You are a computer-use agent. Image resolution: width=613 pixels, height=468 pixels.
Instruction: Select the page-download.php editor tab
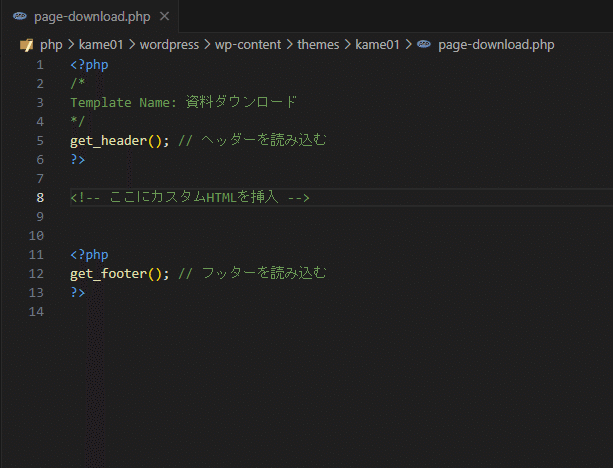click(91, 16)
